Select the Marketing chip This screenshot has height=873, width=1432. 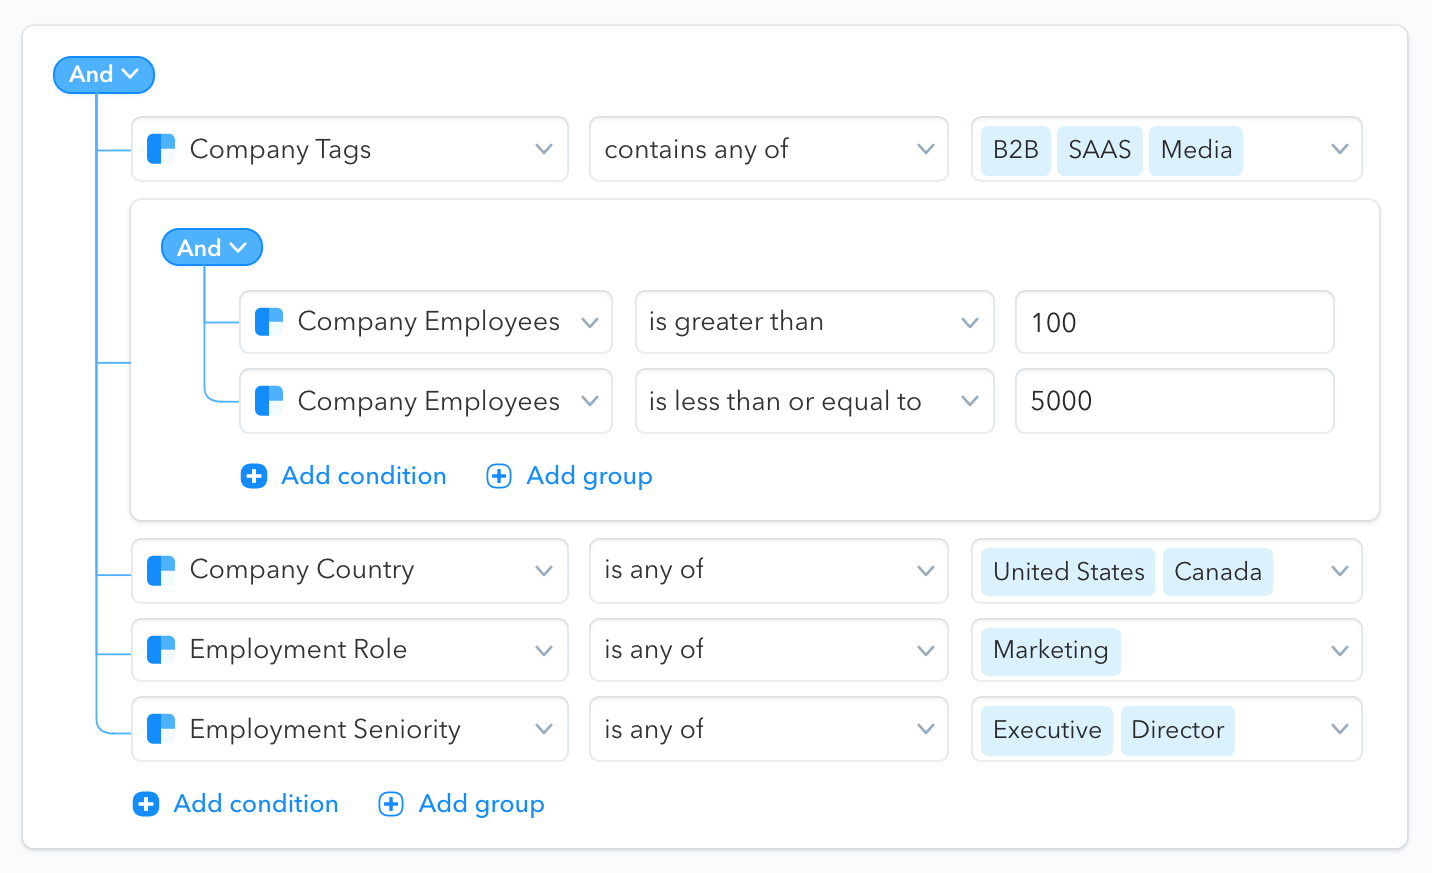click(1051, 651)
